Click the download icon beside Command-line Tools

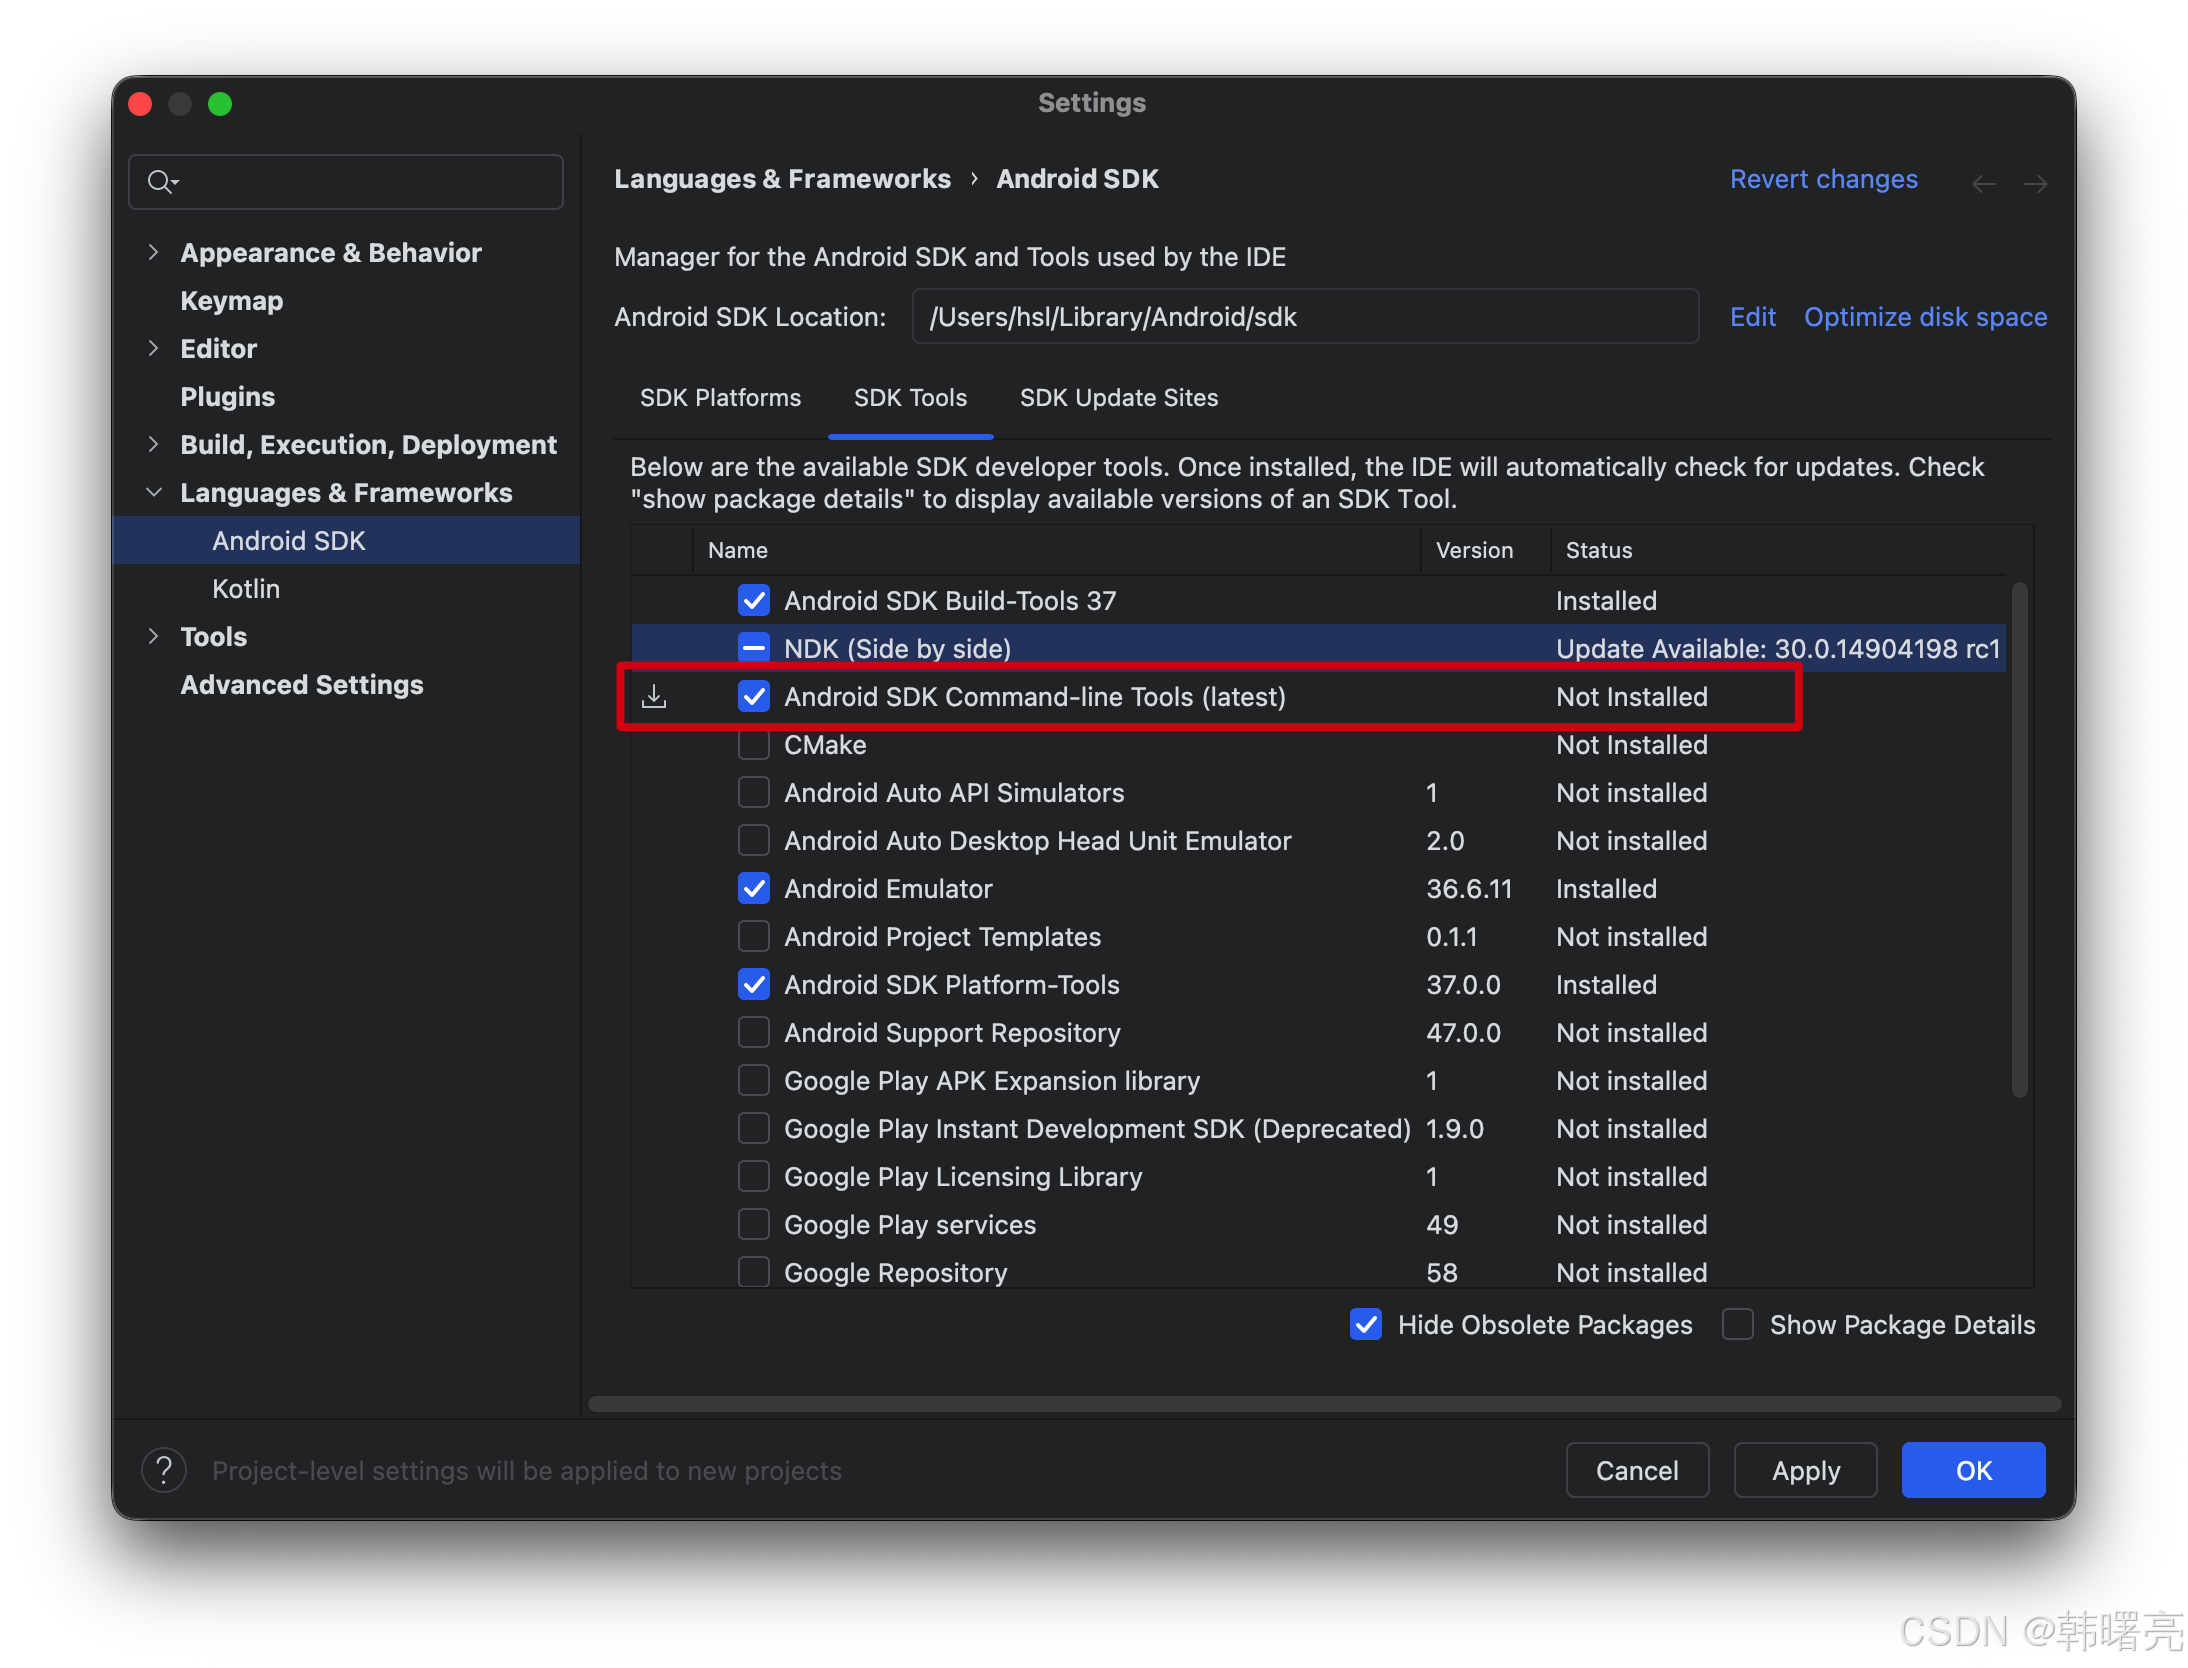pos(654,696)
